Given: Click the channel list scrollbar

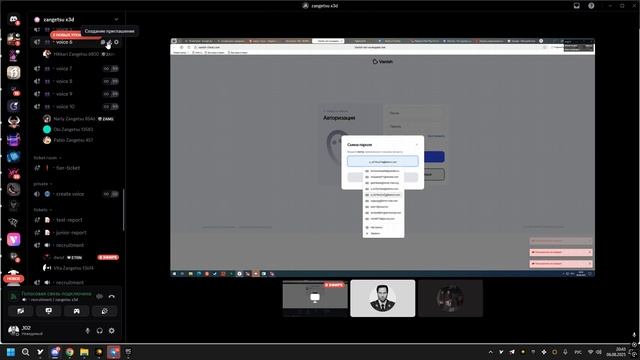Looking at the screenshot, I should coord(123,209).
